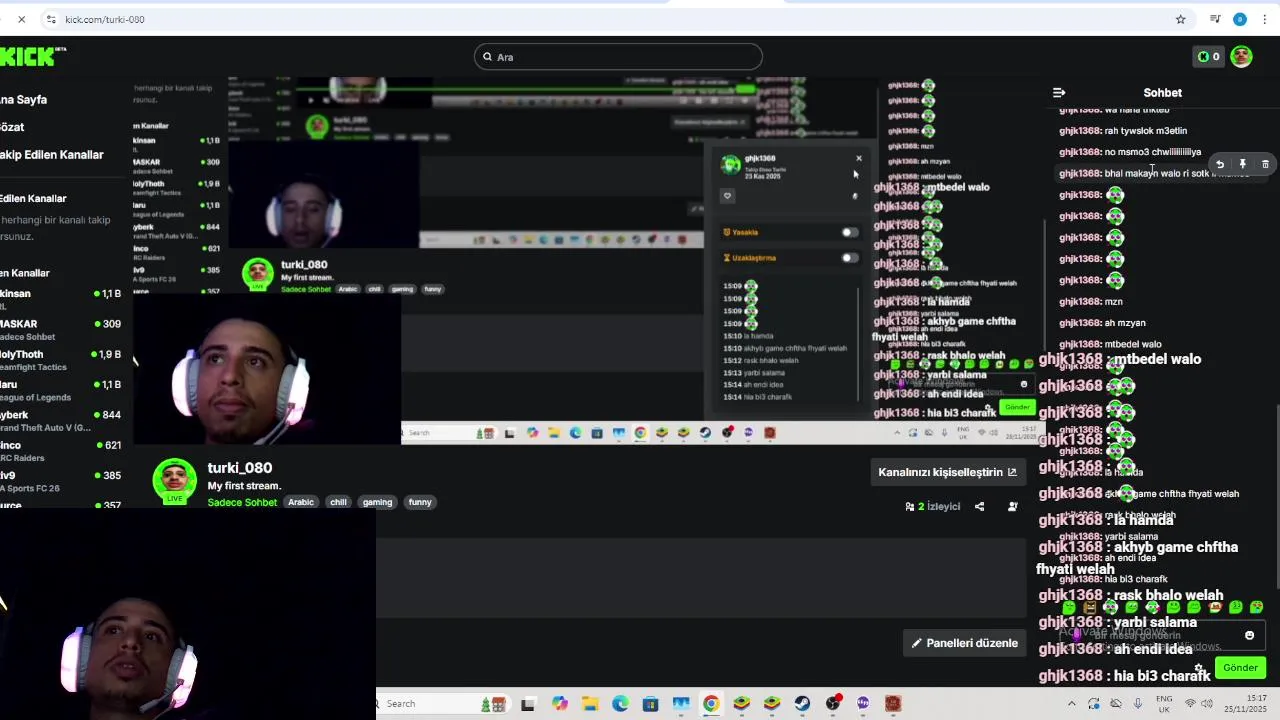The width and height of the screenshot is (1280, 720).
Task: Send message with Gönder button
Action: click(x=1240, y=668)
